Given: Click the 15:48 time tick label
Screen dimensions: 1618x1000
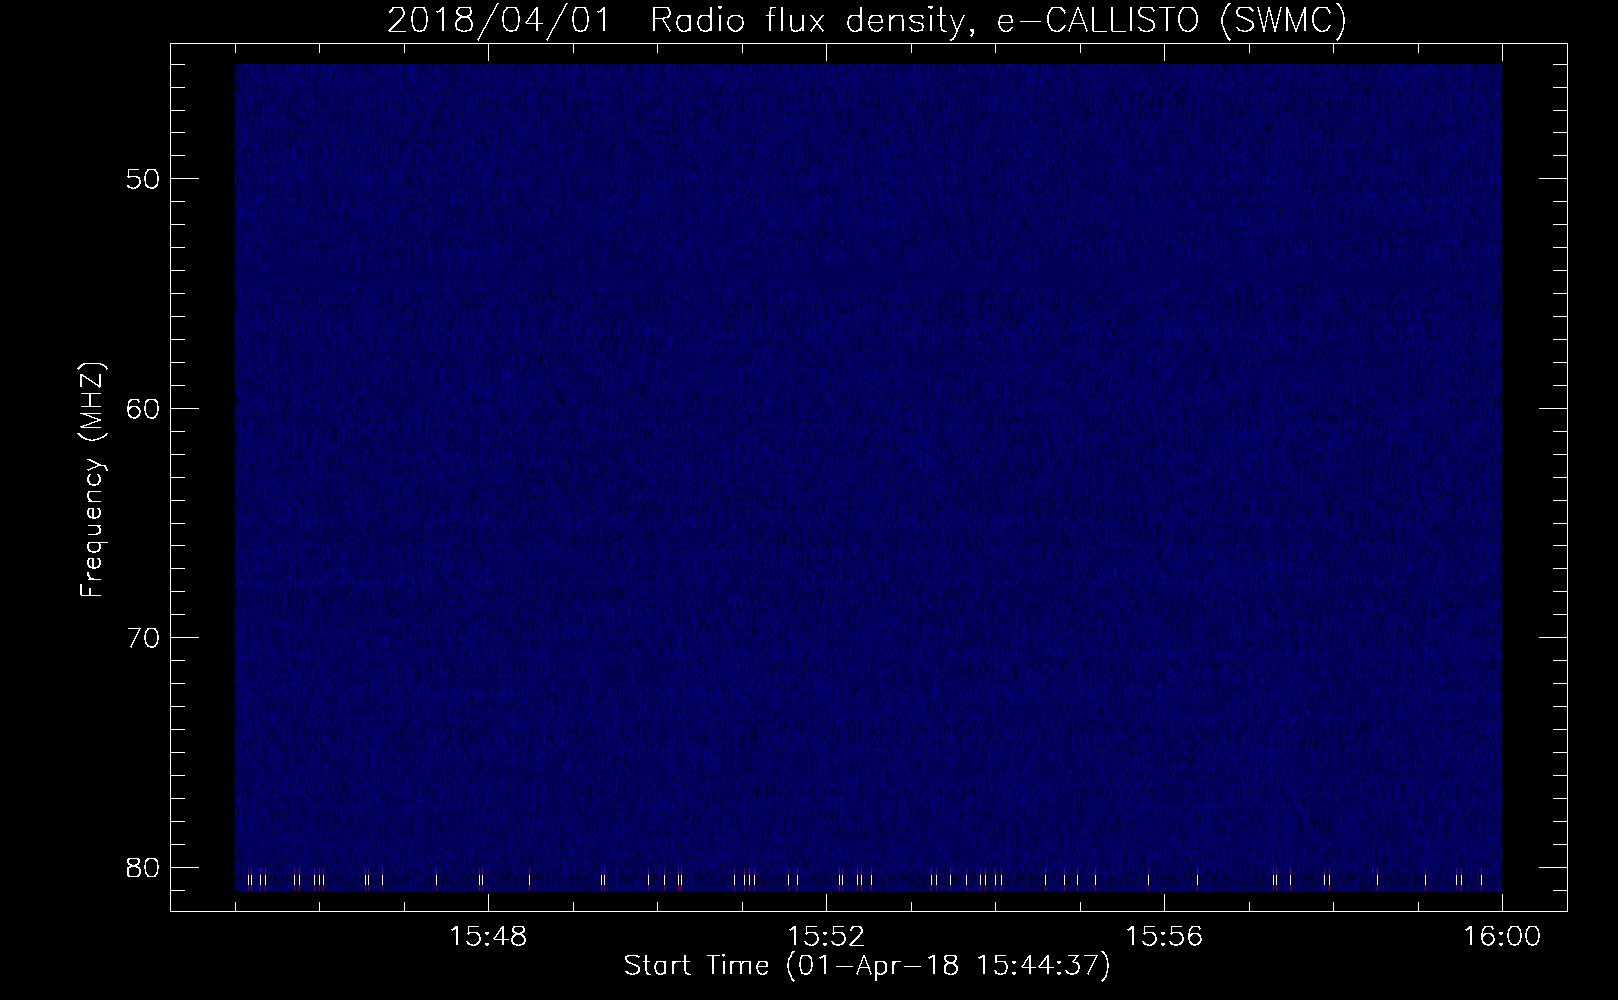Looking at the screenshot, I should 488,937.
